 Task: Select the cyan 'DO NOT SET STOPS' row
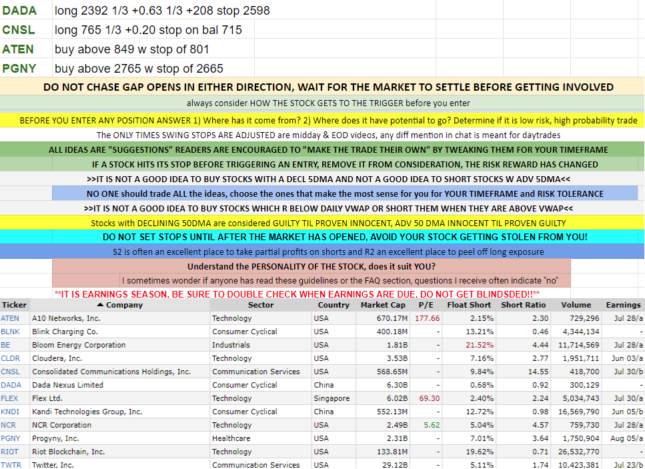click(322, 237)
